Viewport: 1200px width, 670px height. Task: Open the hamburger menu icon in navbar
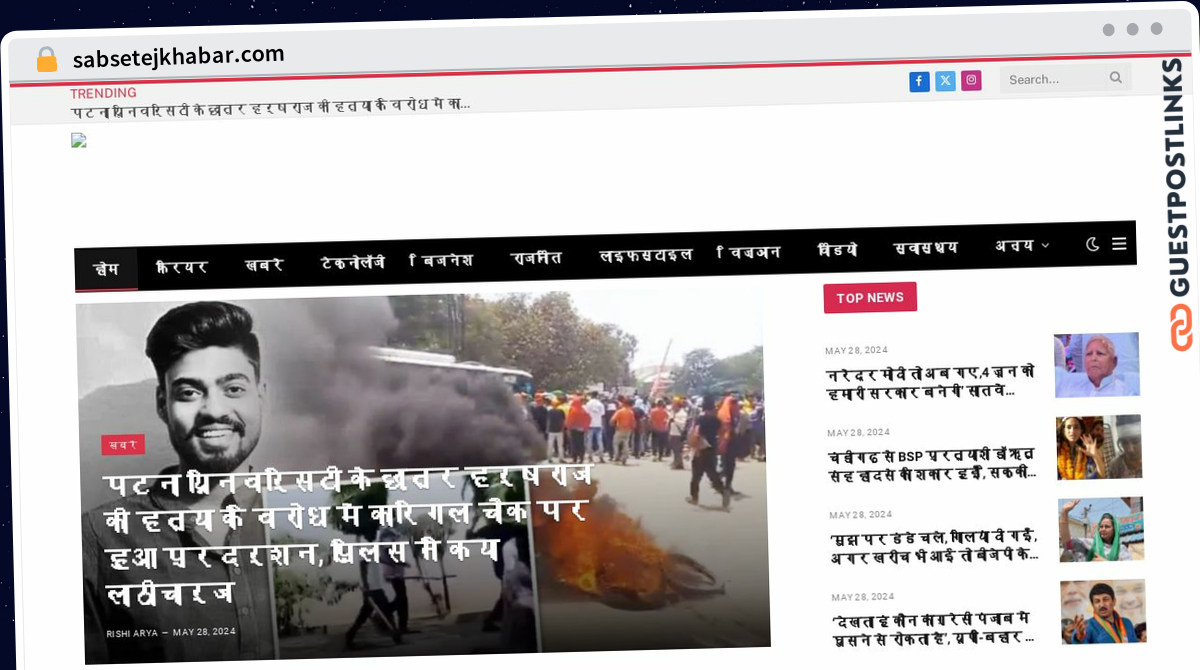click(1119, 243)
